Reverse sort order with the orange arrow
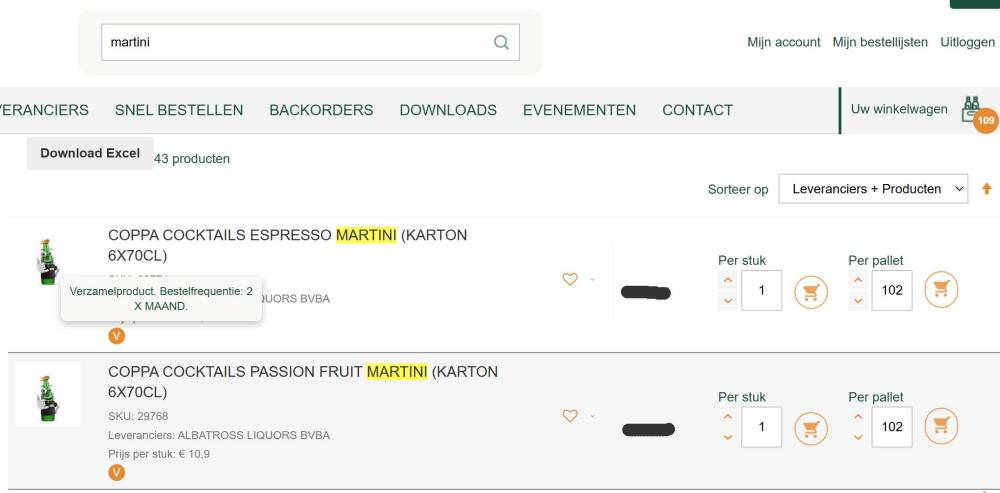This screenshot has width=1000, height=493. (x=987, y=189)
